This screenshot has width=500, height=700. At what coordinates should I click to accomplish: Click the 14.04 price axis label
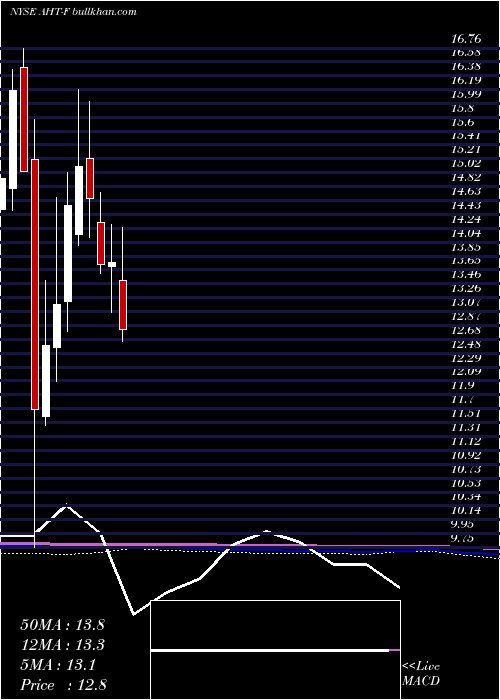pyautogui.click(x=466, y=233)
